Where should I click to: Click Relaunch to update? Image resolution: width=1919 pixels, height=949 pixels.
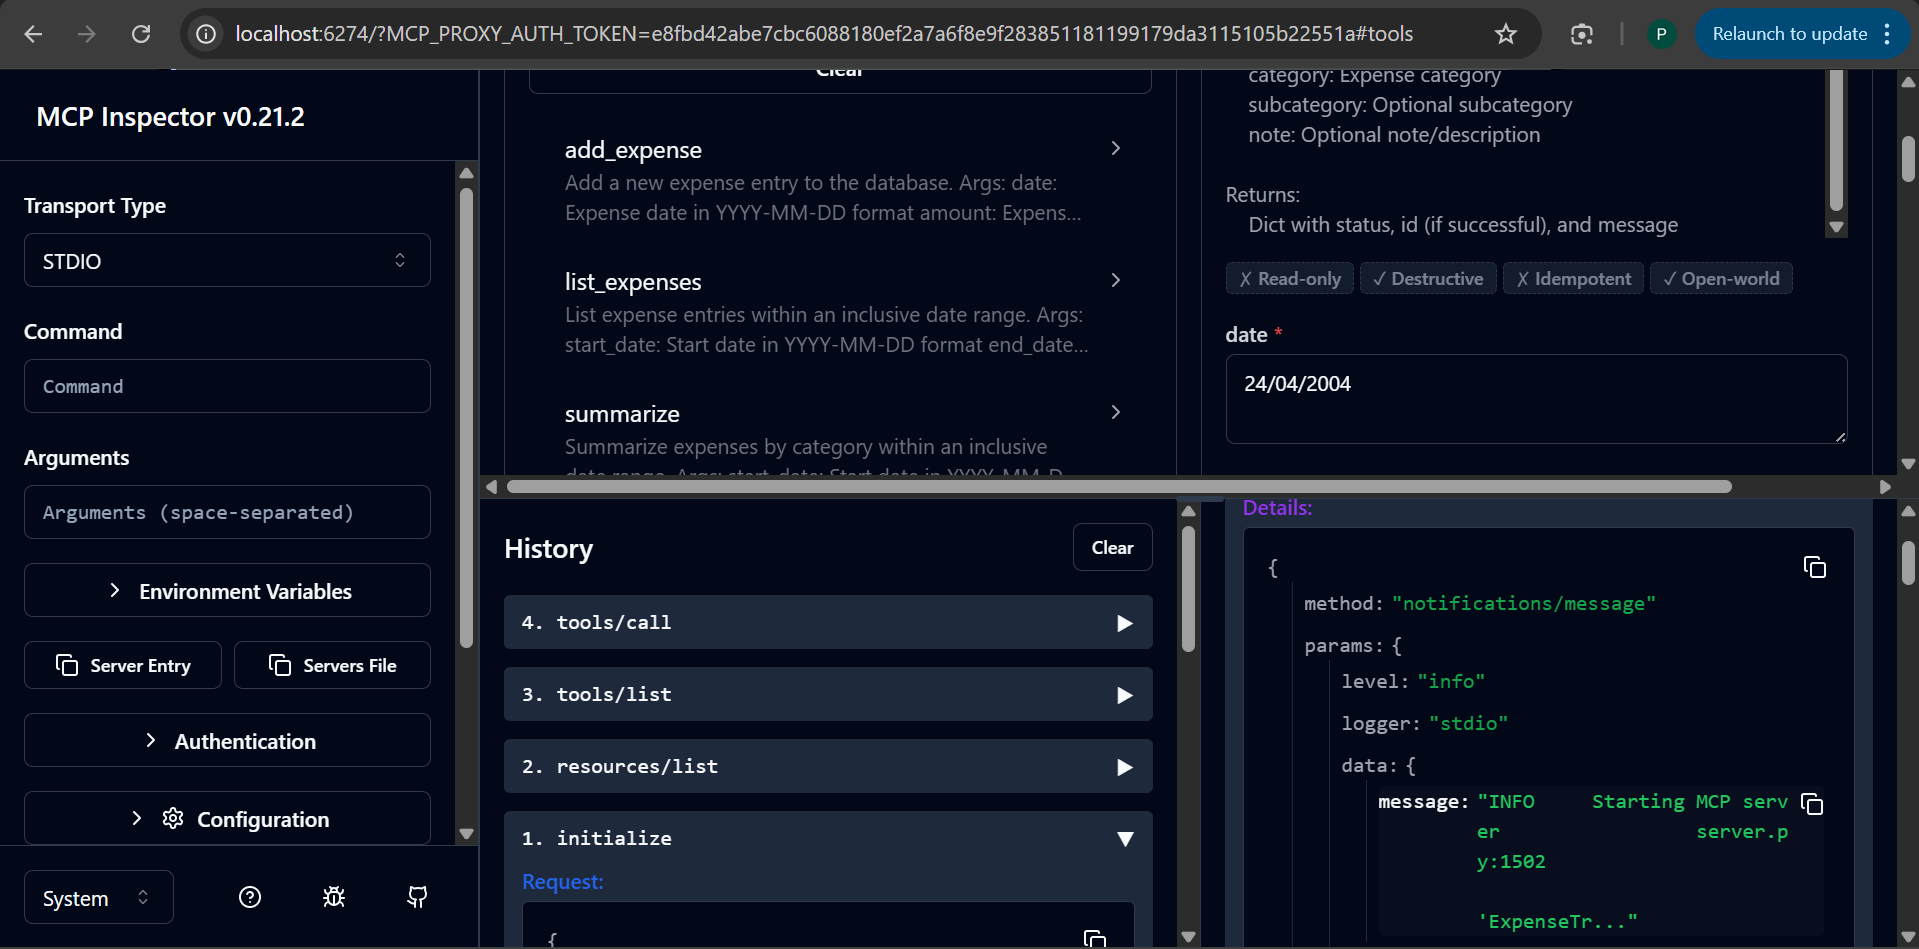pos(1789,34)
